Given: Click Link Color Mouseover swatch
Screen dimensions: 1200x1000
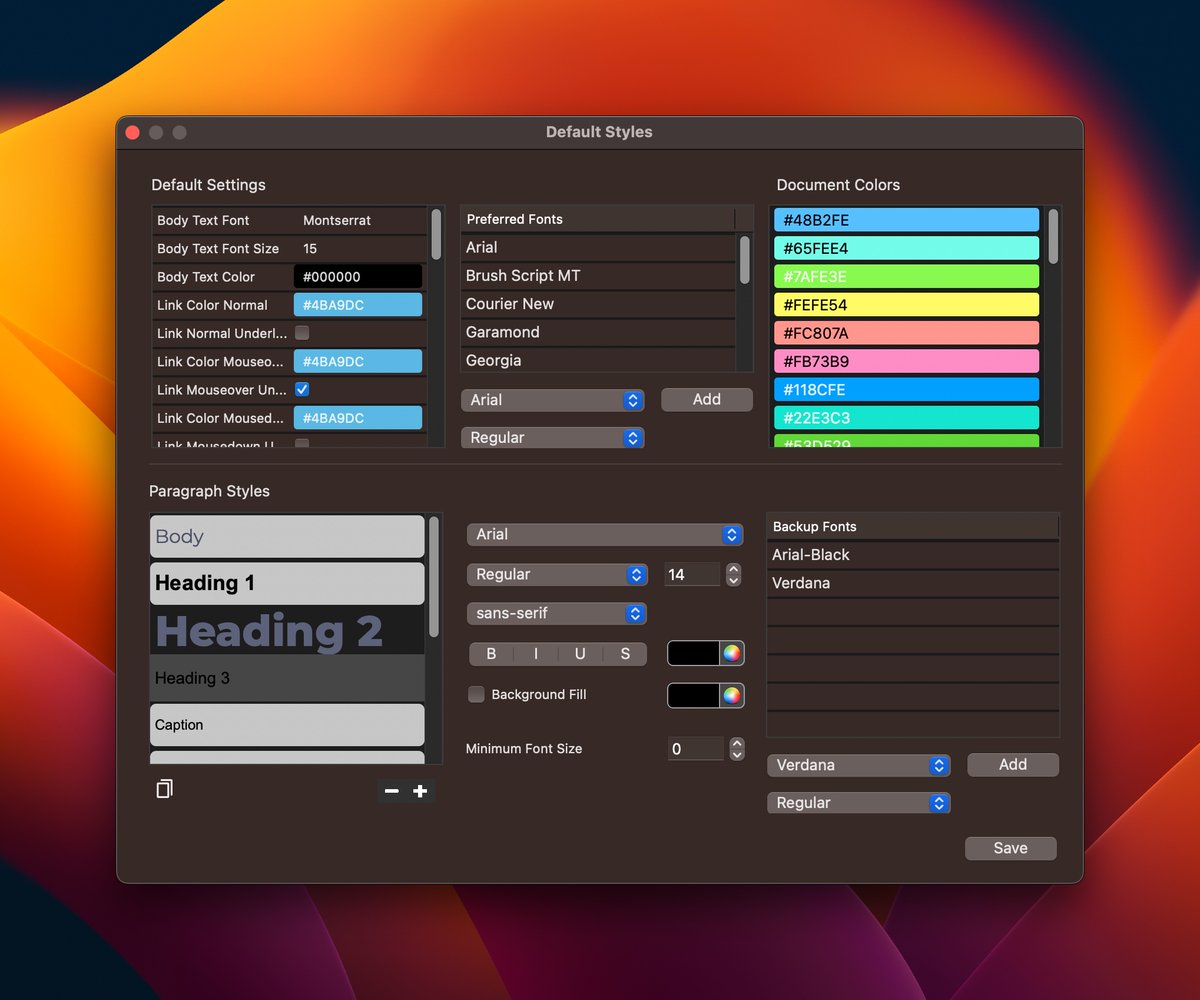Looking at the screenshot, I should pos(358,362).
